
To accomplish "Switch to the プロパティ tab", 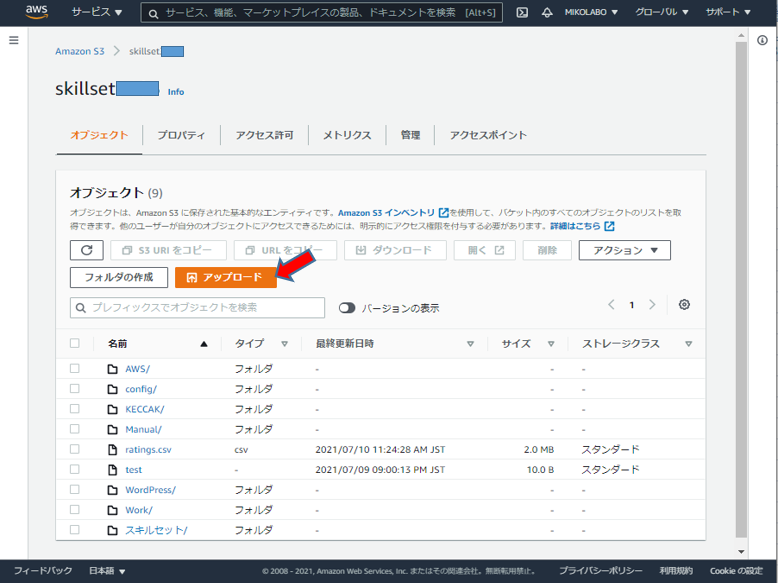I will click(x=181, y=135).
